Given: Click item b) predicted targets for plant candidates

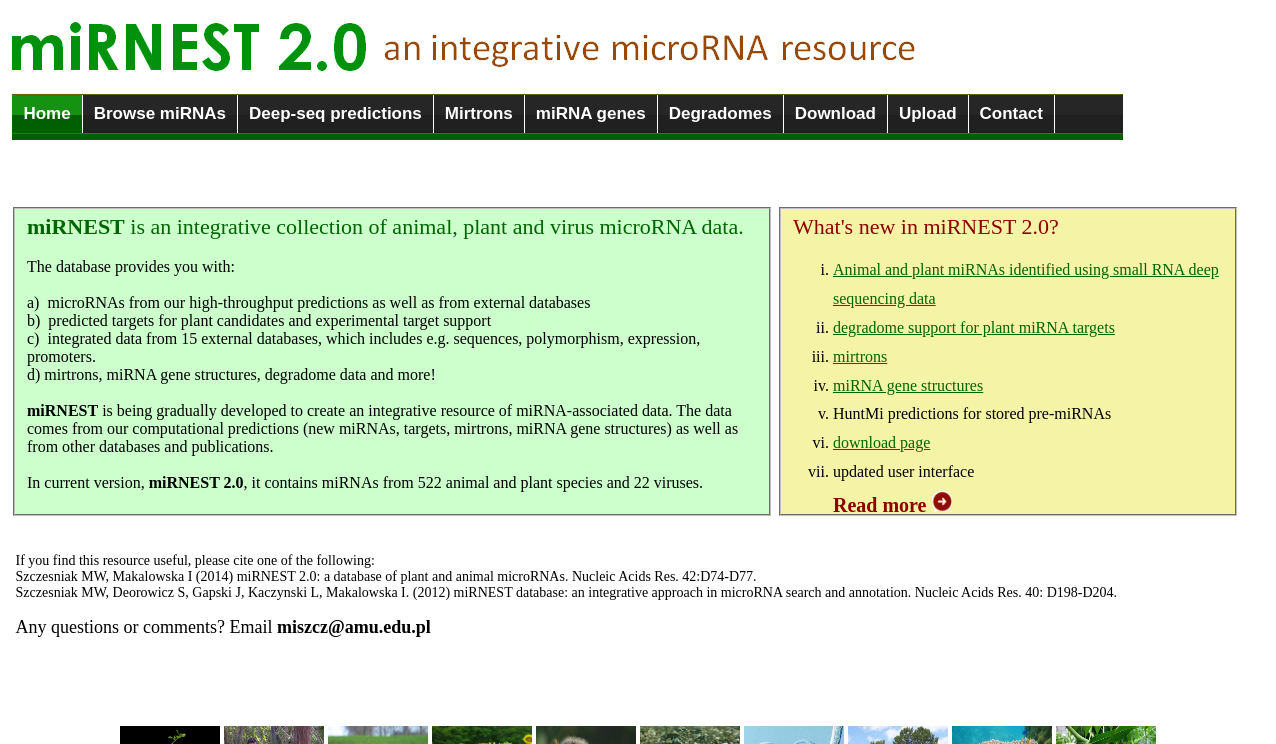Looking at the screenshot, I should (x=259, y=321).
